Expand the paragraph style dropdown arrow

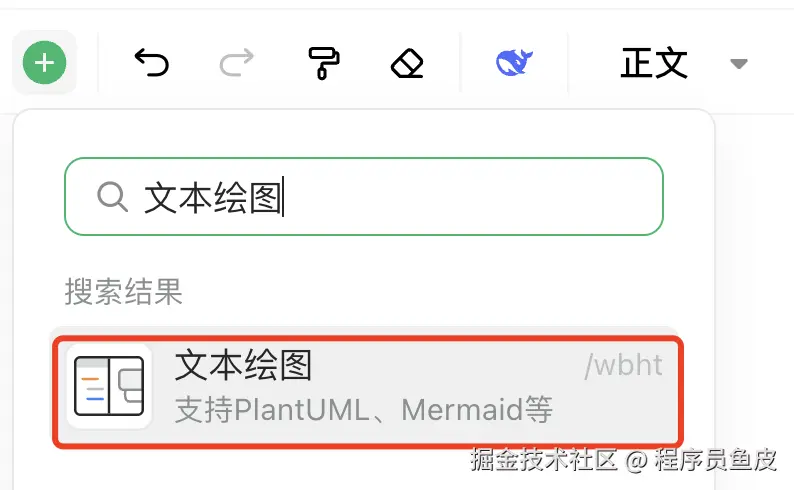(739, 63)
